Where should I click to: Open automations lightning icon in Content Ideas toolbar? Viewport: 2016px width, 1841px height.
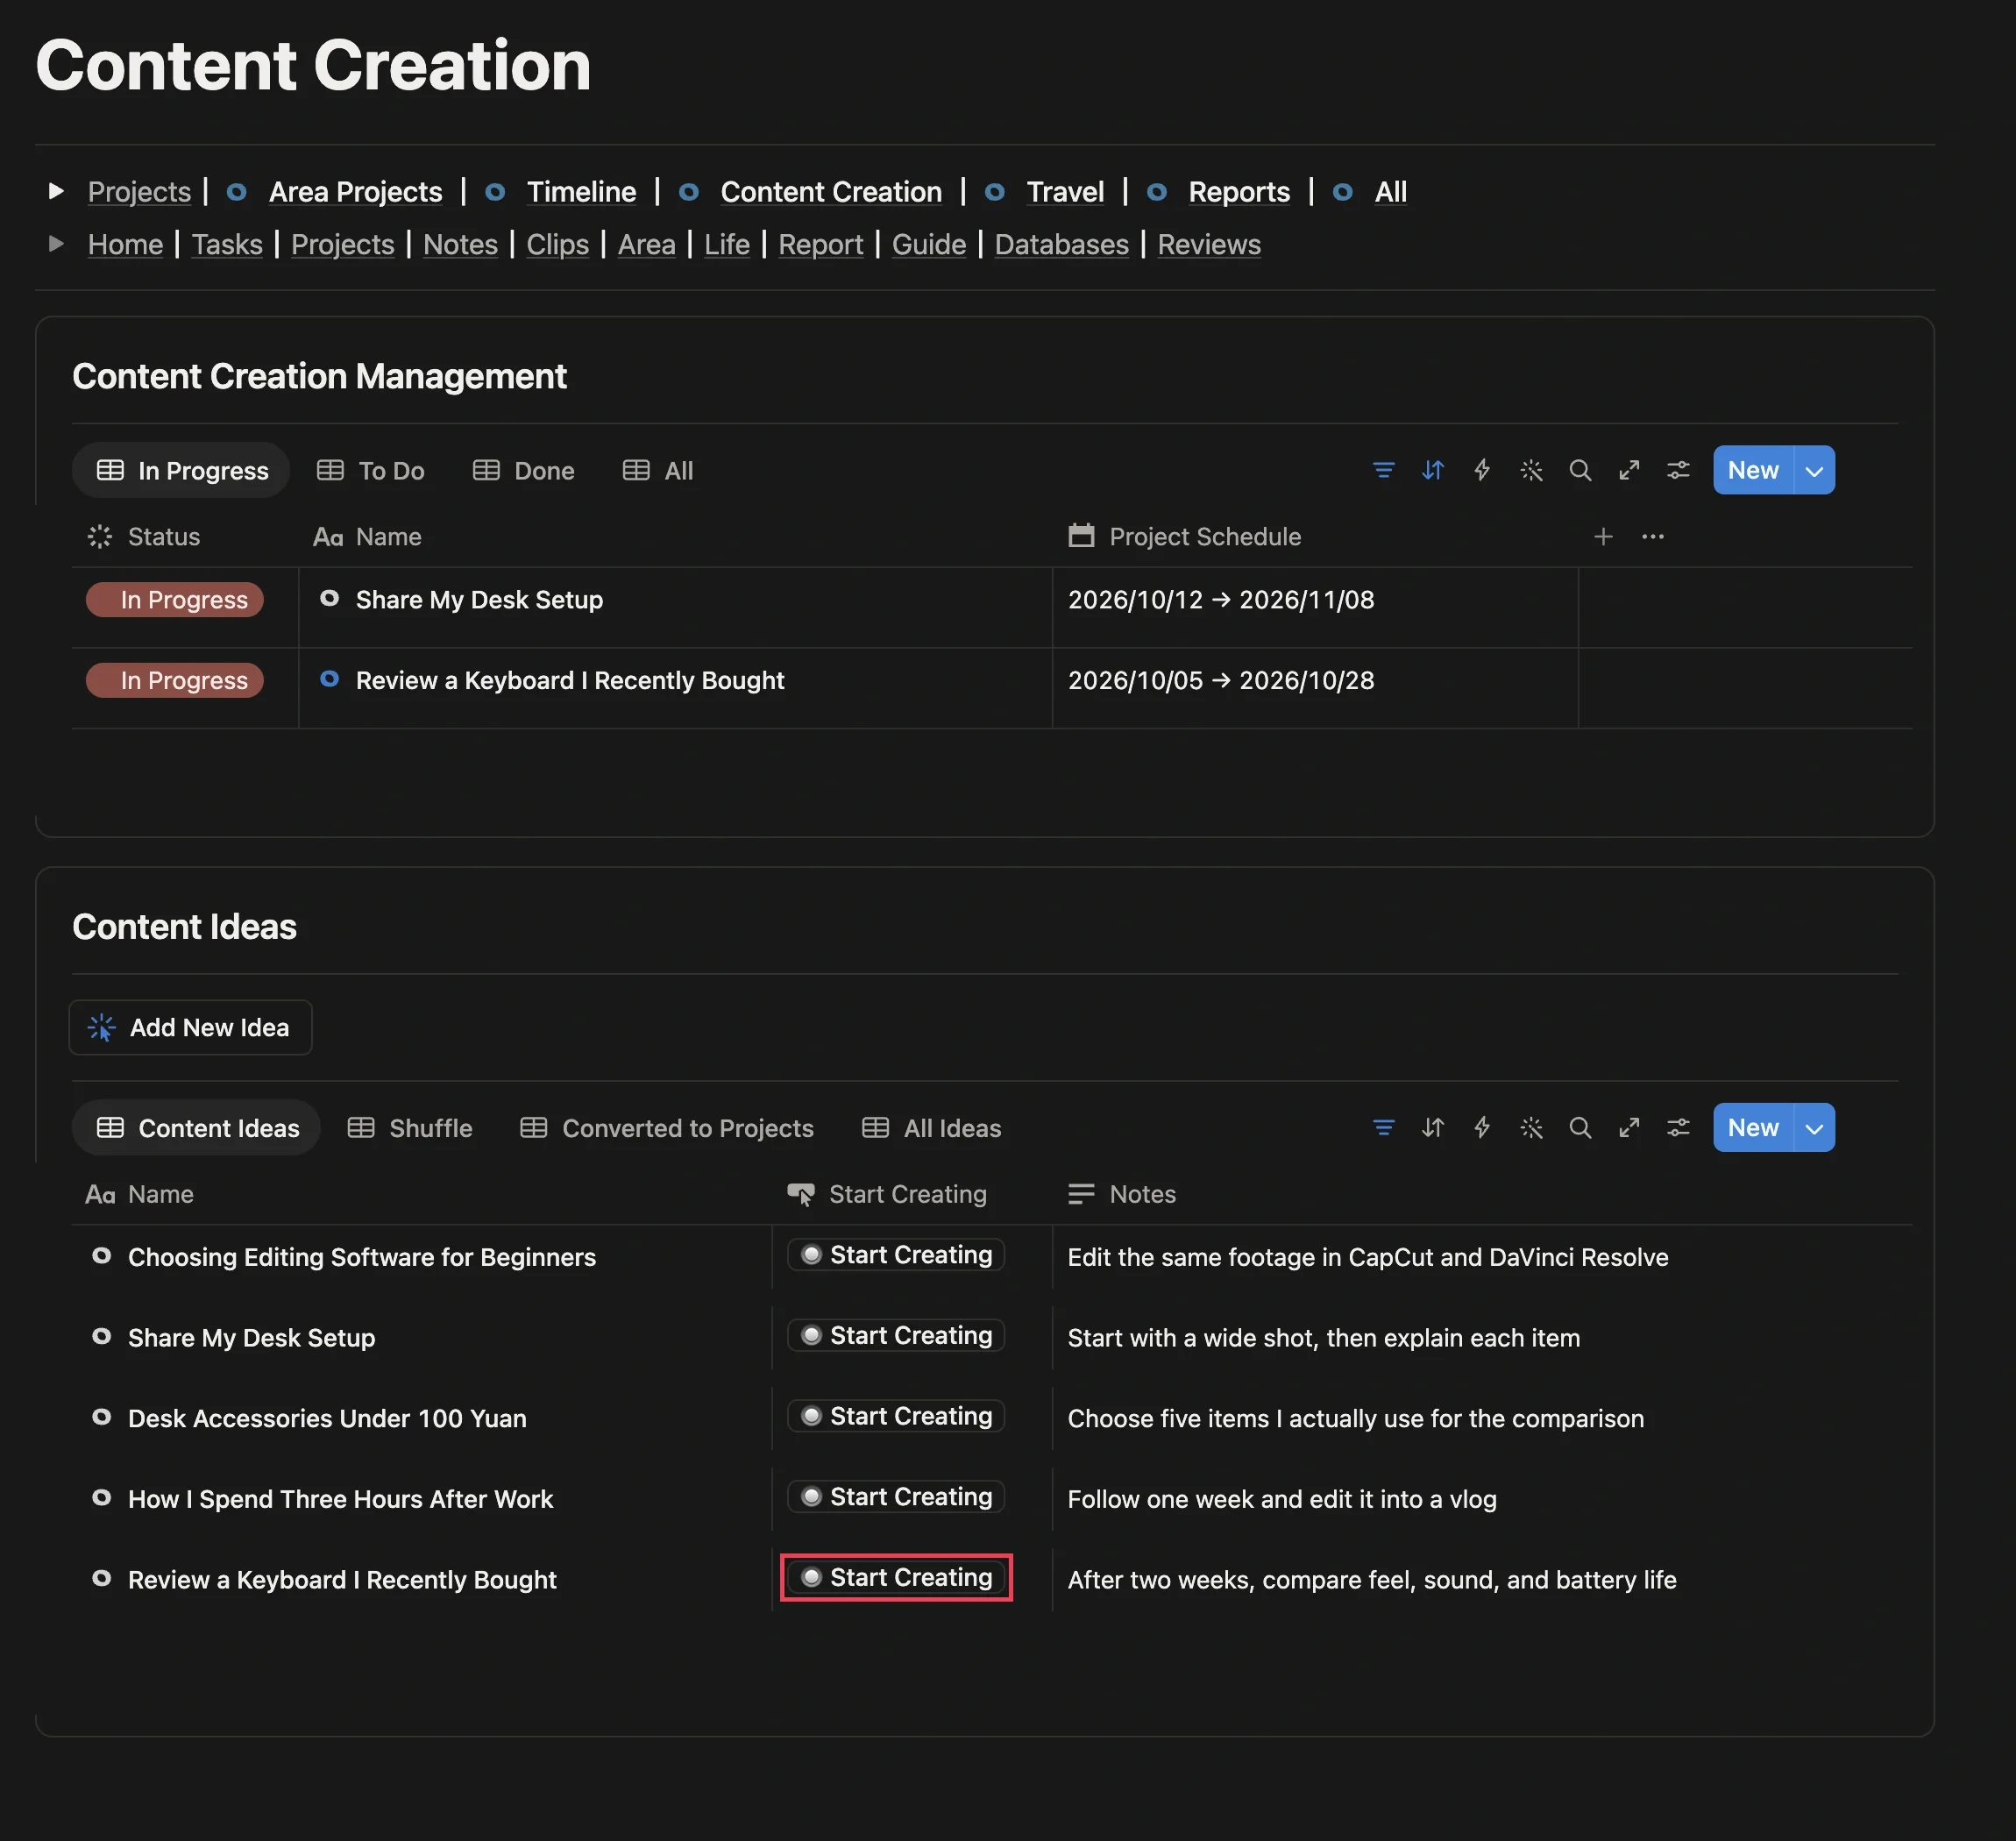pos(1481,1128)
